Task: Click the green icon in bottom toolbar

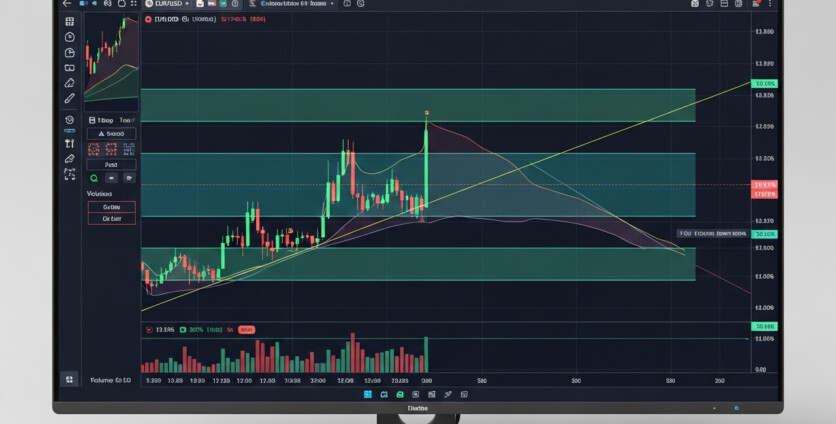Action: [400, 394]
